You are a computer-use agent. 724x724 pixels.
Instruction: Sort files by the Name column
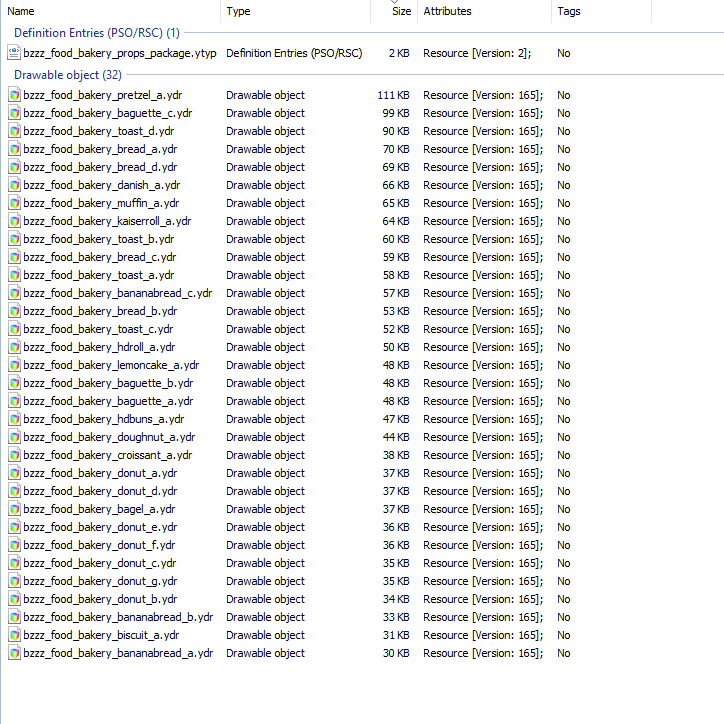pos(111,11)
